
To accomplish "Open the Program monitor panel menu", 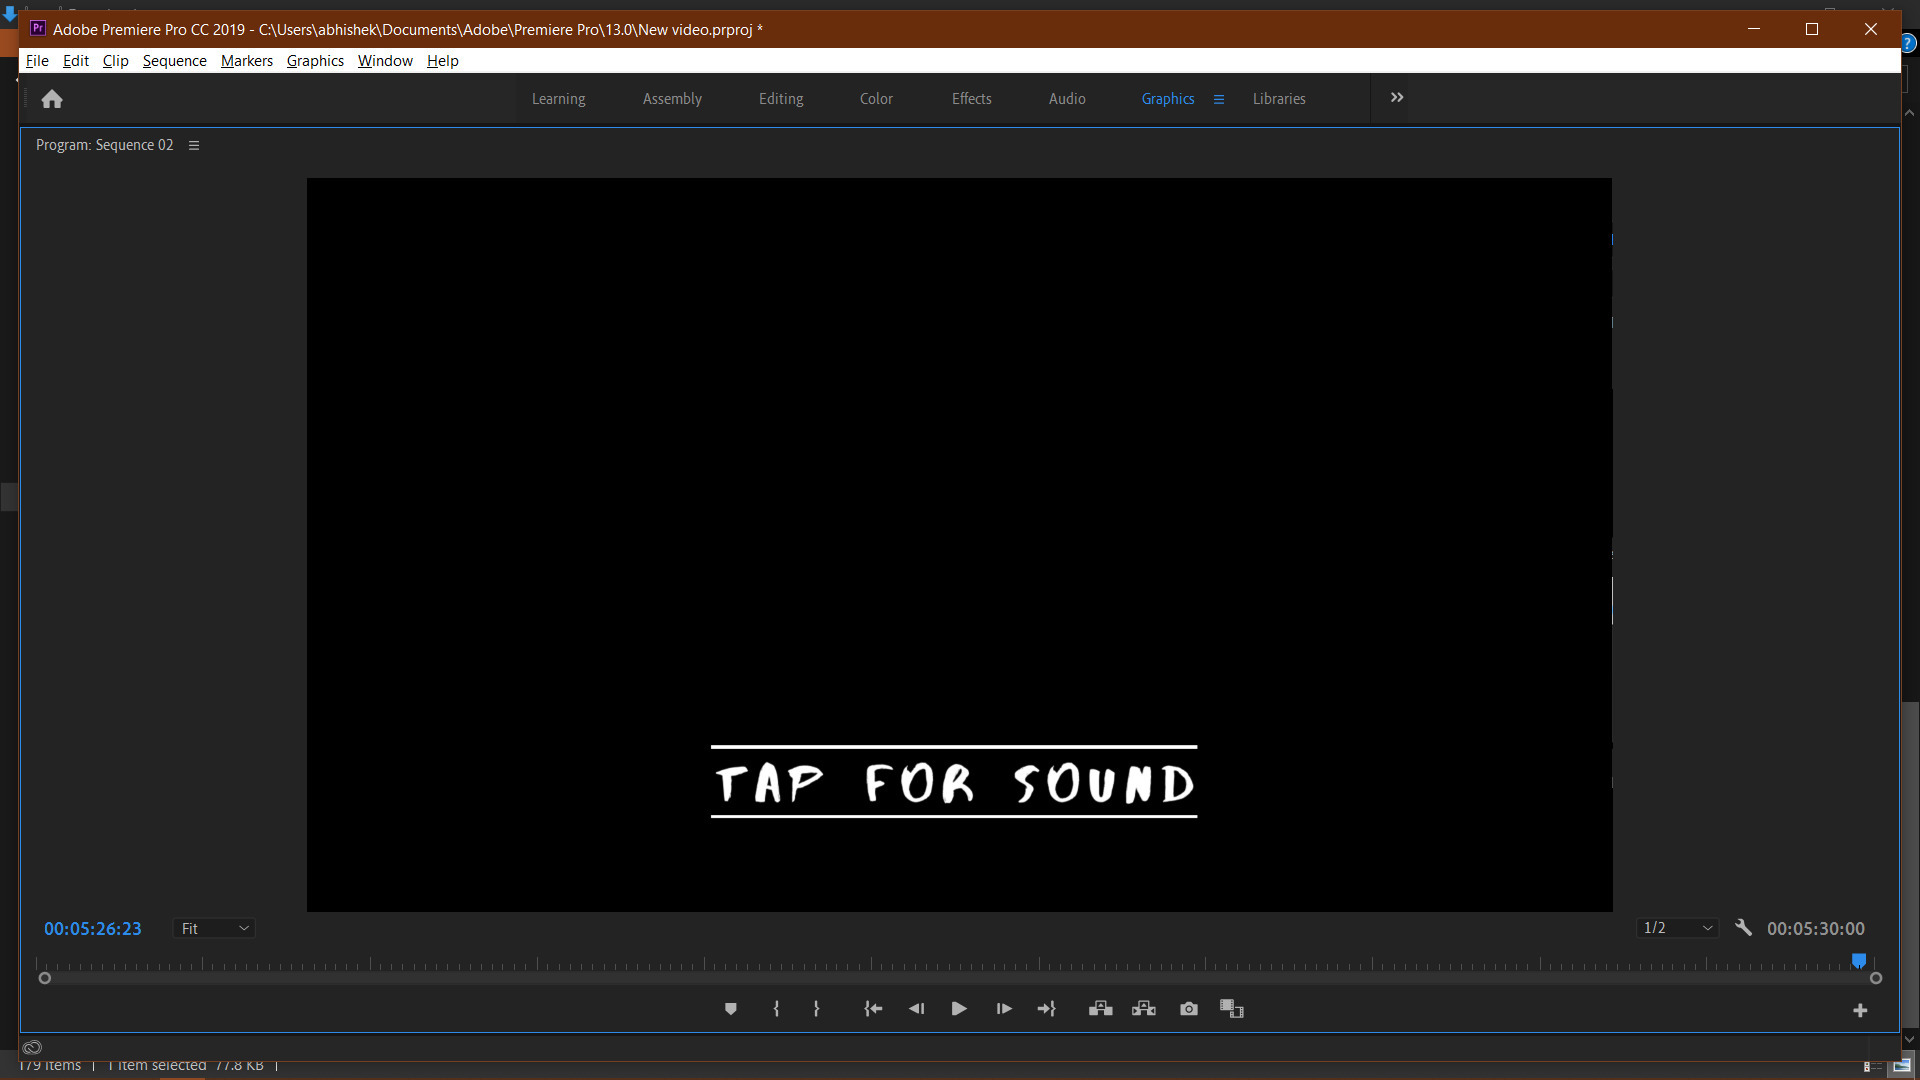I will 194,144.
